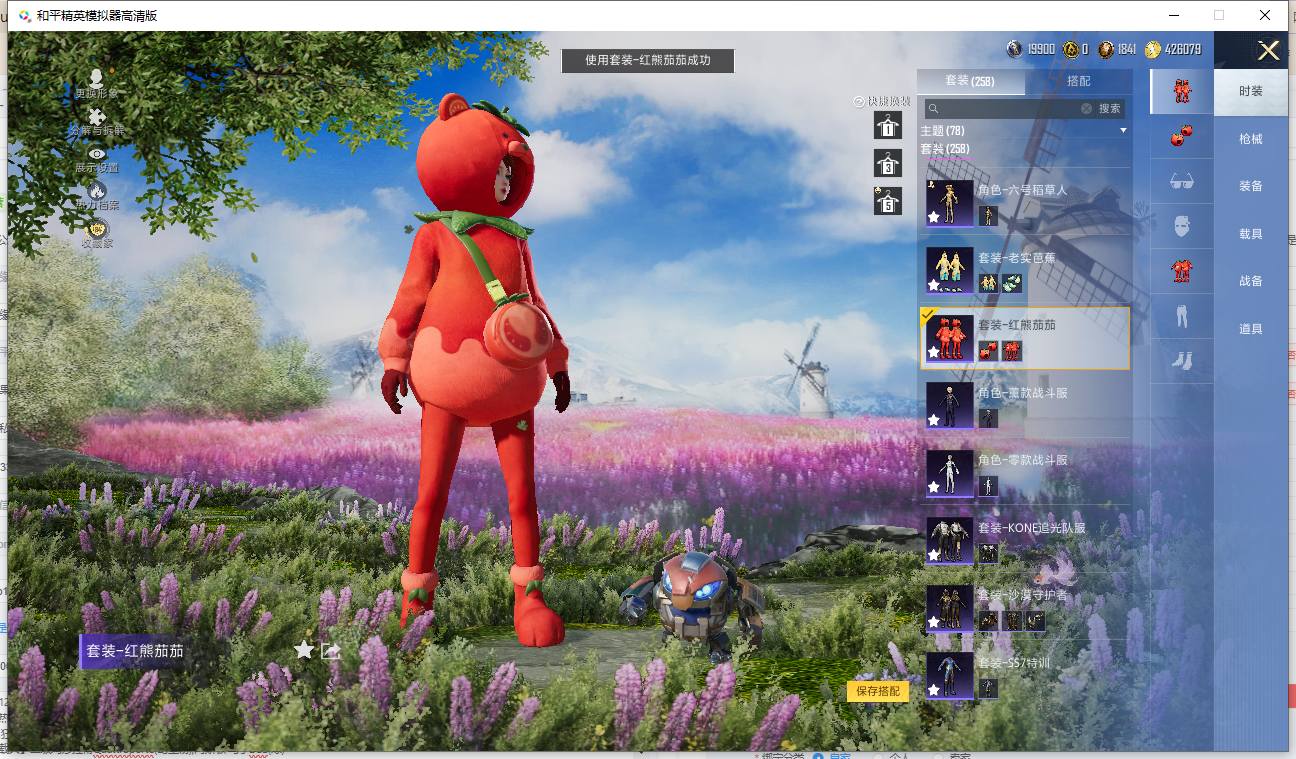
Task: Click the 搜索 search button
Action: coord(1110,108)
